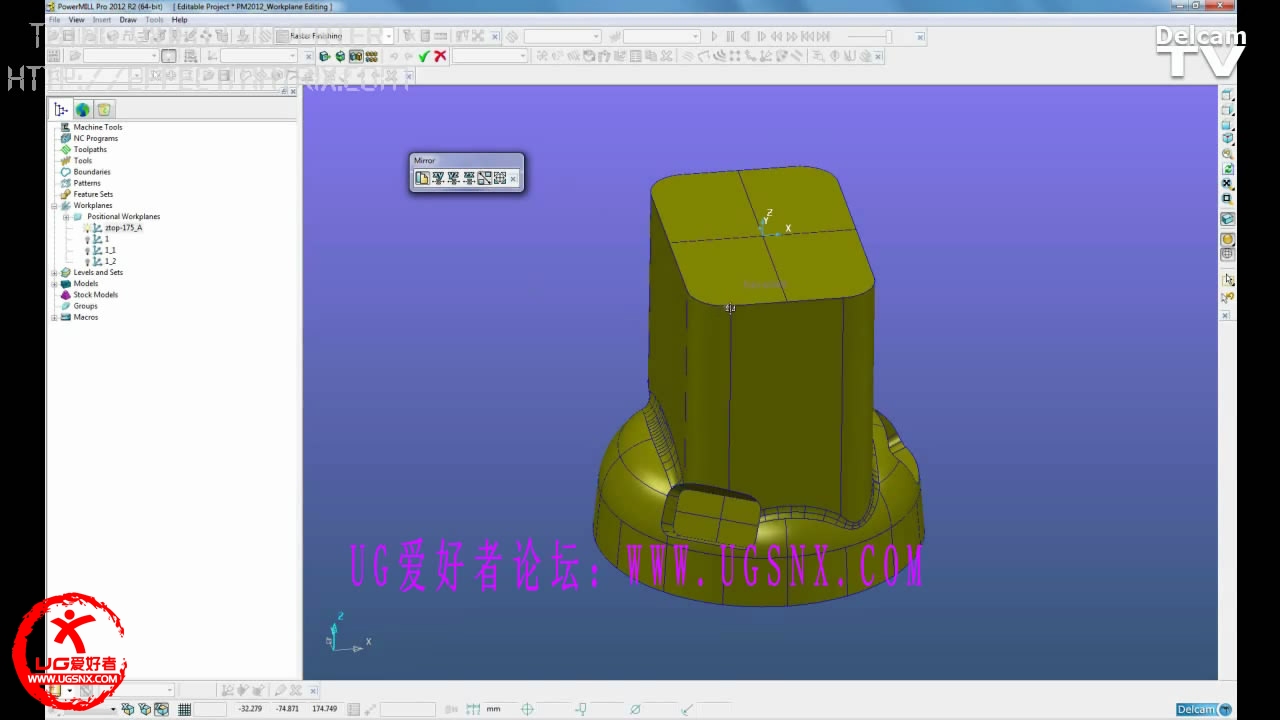Viewport: 1280px width, 720px height.
Task: Select workplane ztop-175_A
Action: [x=123, y=228]
